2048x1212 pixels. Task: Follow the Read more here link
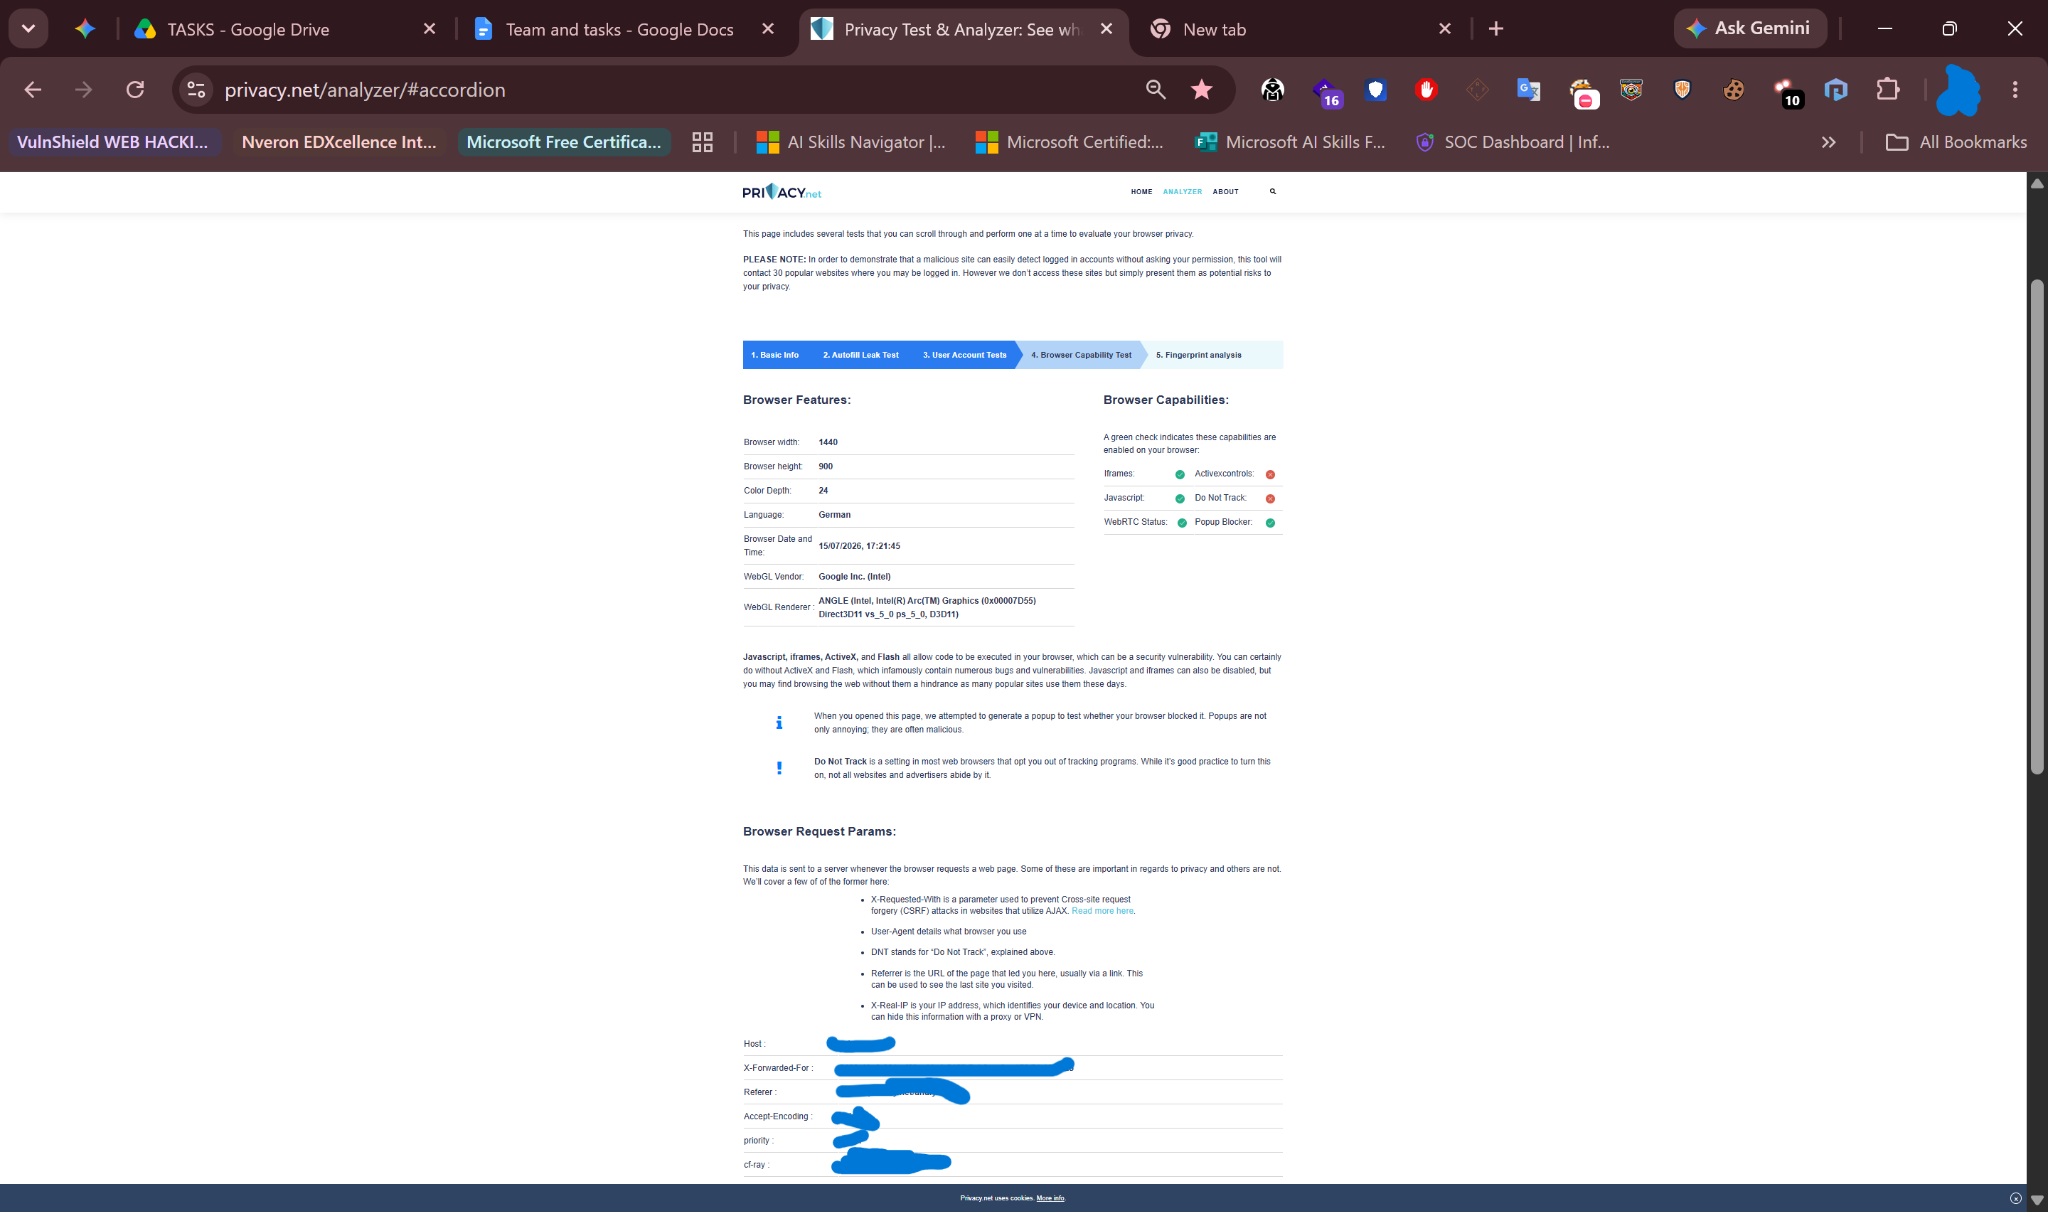[1102, 911]
